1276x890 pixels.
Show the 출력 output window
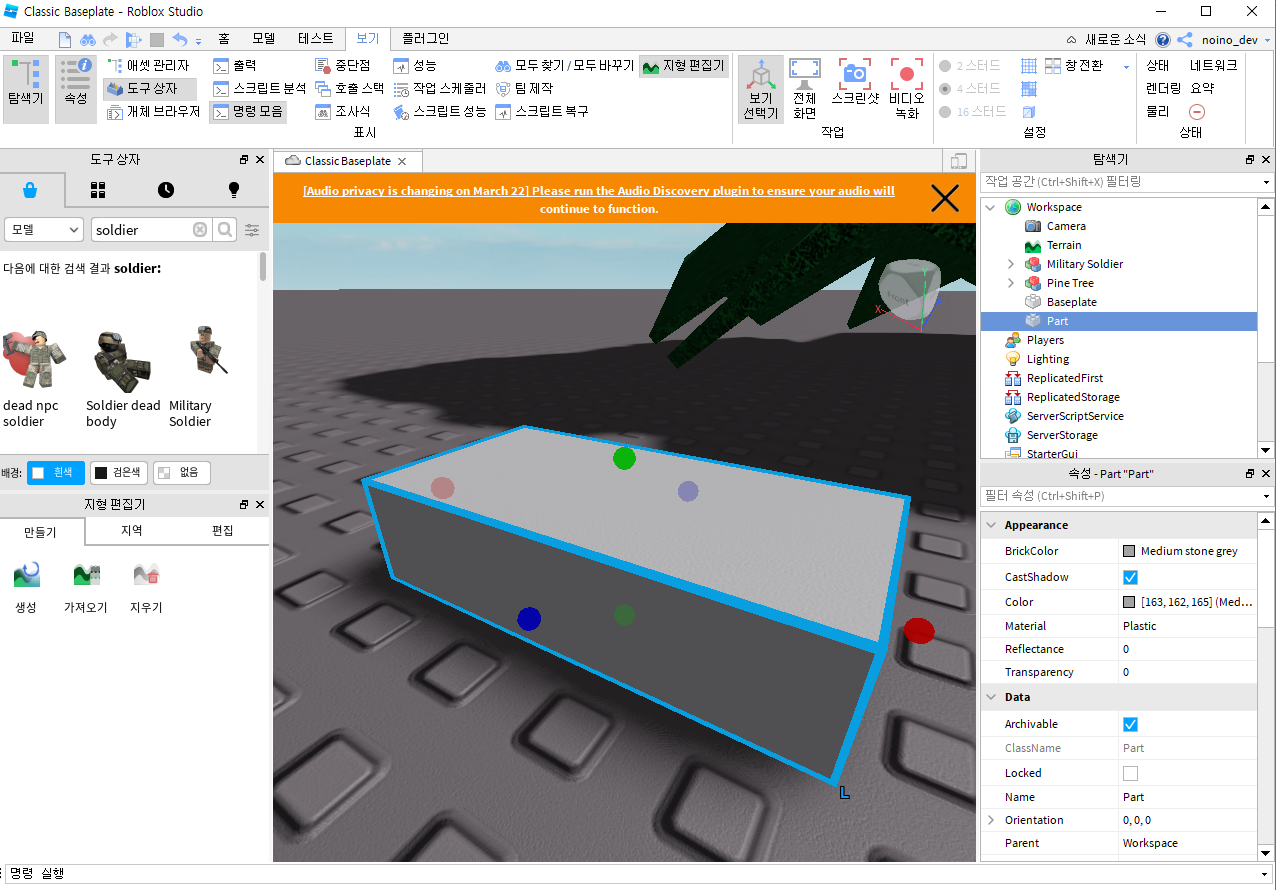tap(236, 66)
